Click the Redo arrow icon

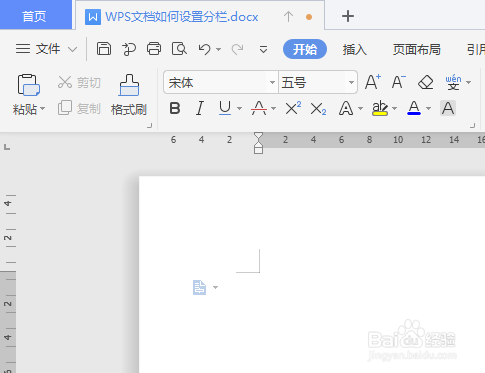pos(237,49)
